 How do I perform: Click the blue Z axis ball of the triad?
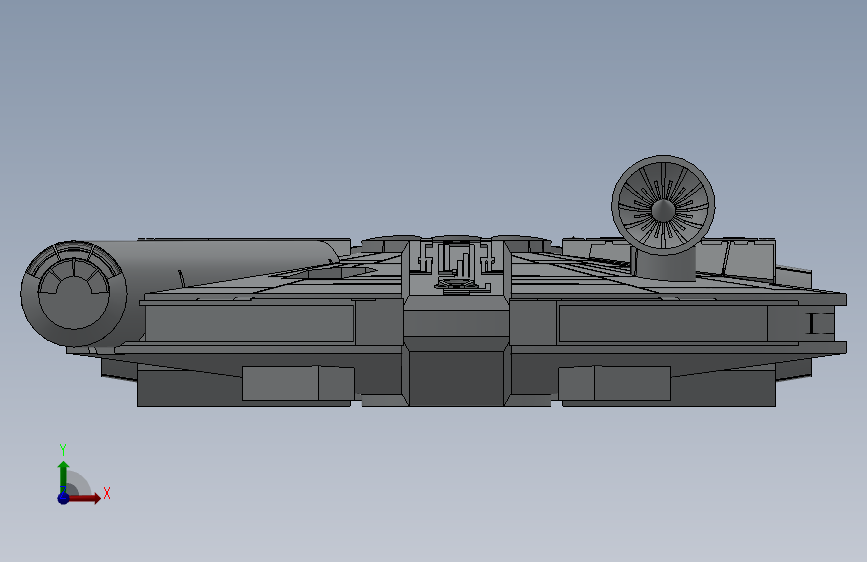click(x=63, y=498)
